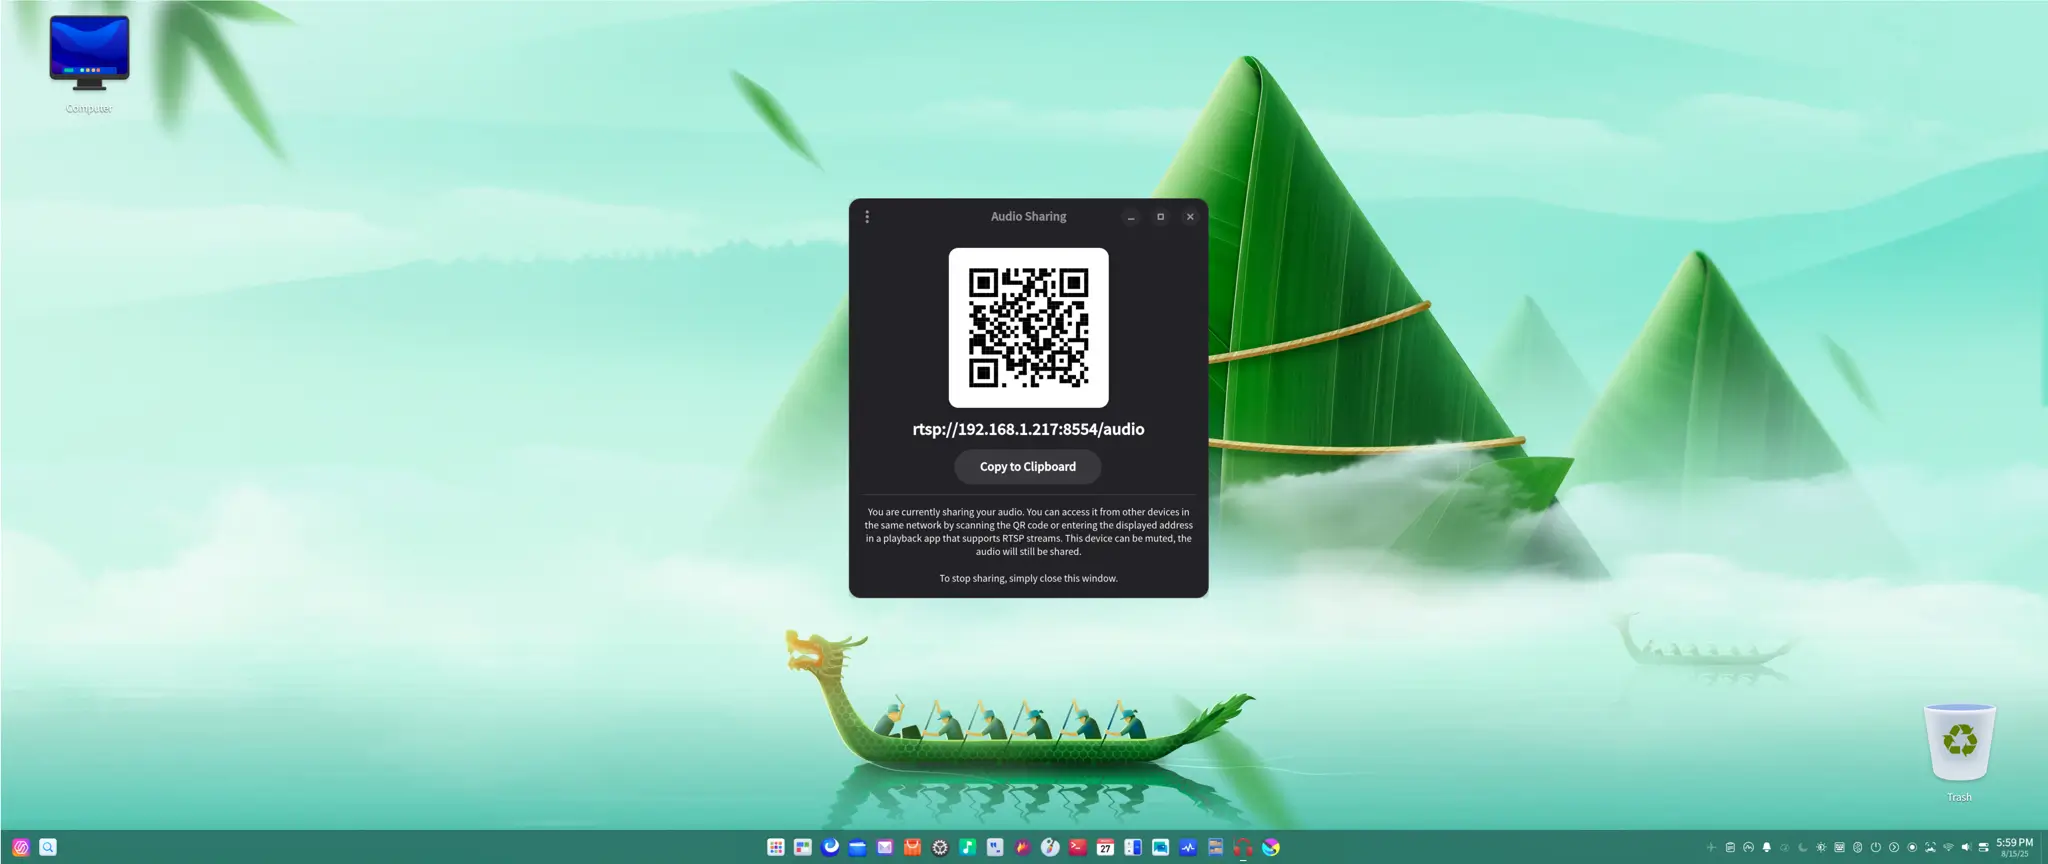Copy the RTSP address to clipboard
Screen dimensions: 2048x864
point(1027,467)
